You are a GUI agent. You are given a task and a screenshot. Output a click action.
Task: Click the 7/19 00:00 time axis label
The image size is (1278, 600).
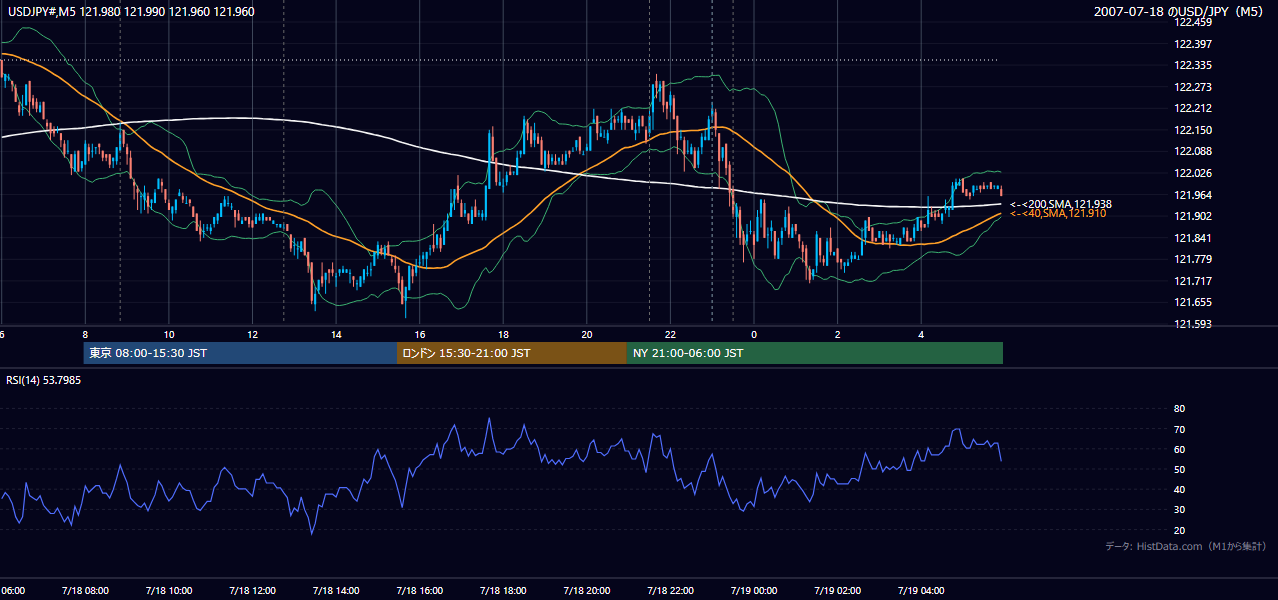[754, 591]
